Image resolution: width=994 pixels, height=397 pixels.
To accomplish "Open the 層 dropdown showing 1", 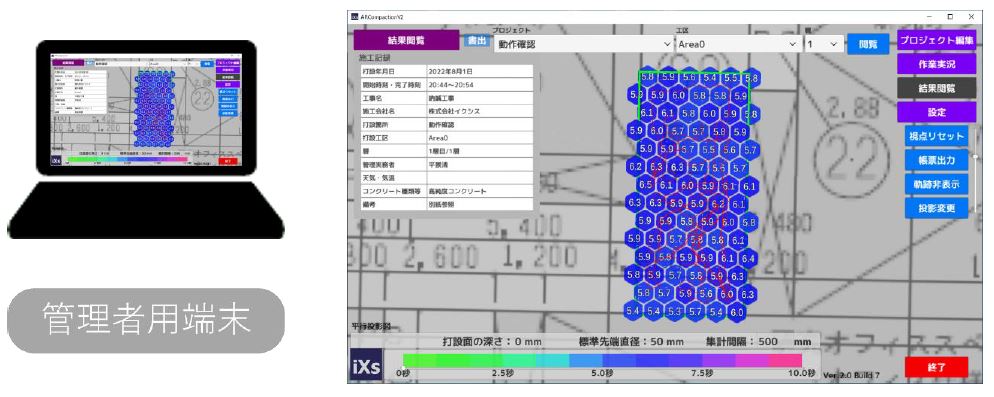I will pyautogui.click(x=823, y=44).
